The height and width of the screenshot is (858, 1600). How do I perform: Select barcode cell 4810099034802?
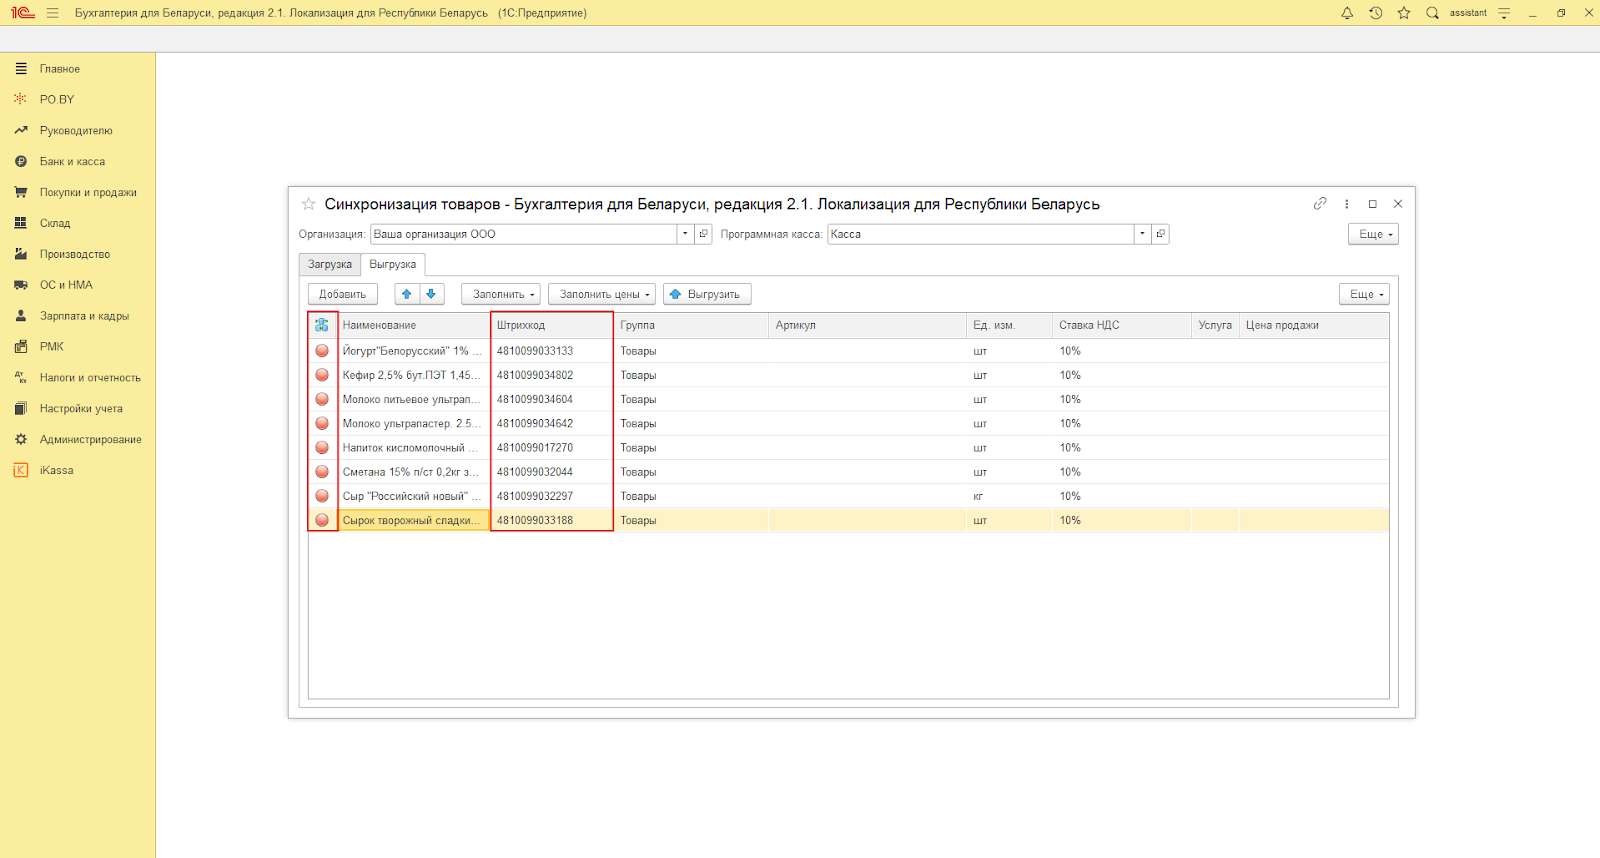[552, 375]
